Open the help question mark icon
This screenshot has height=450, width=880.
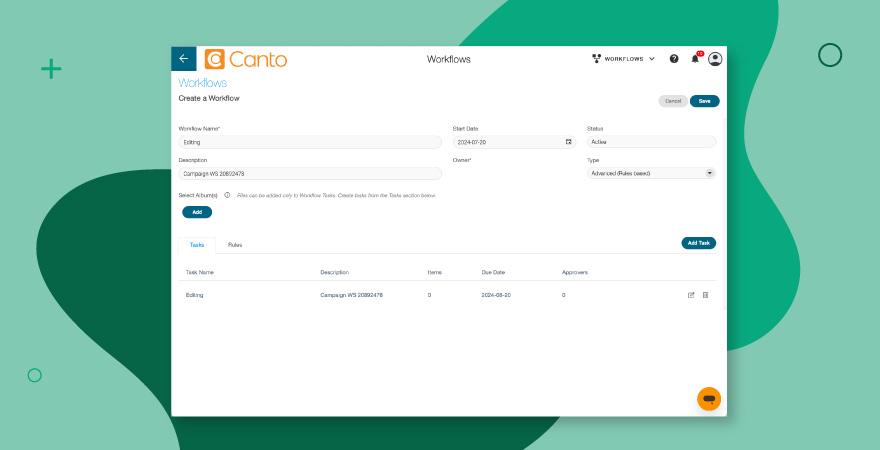(x=674, y=59)
